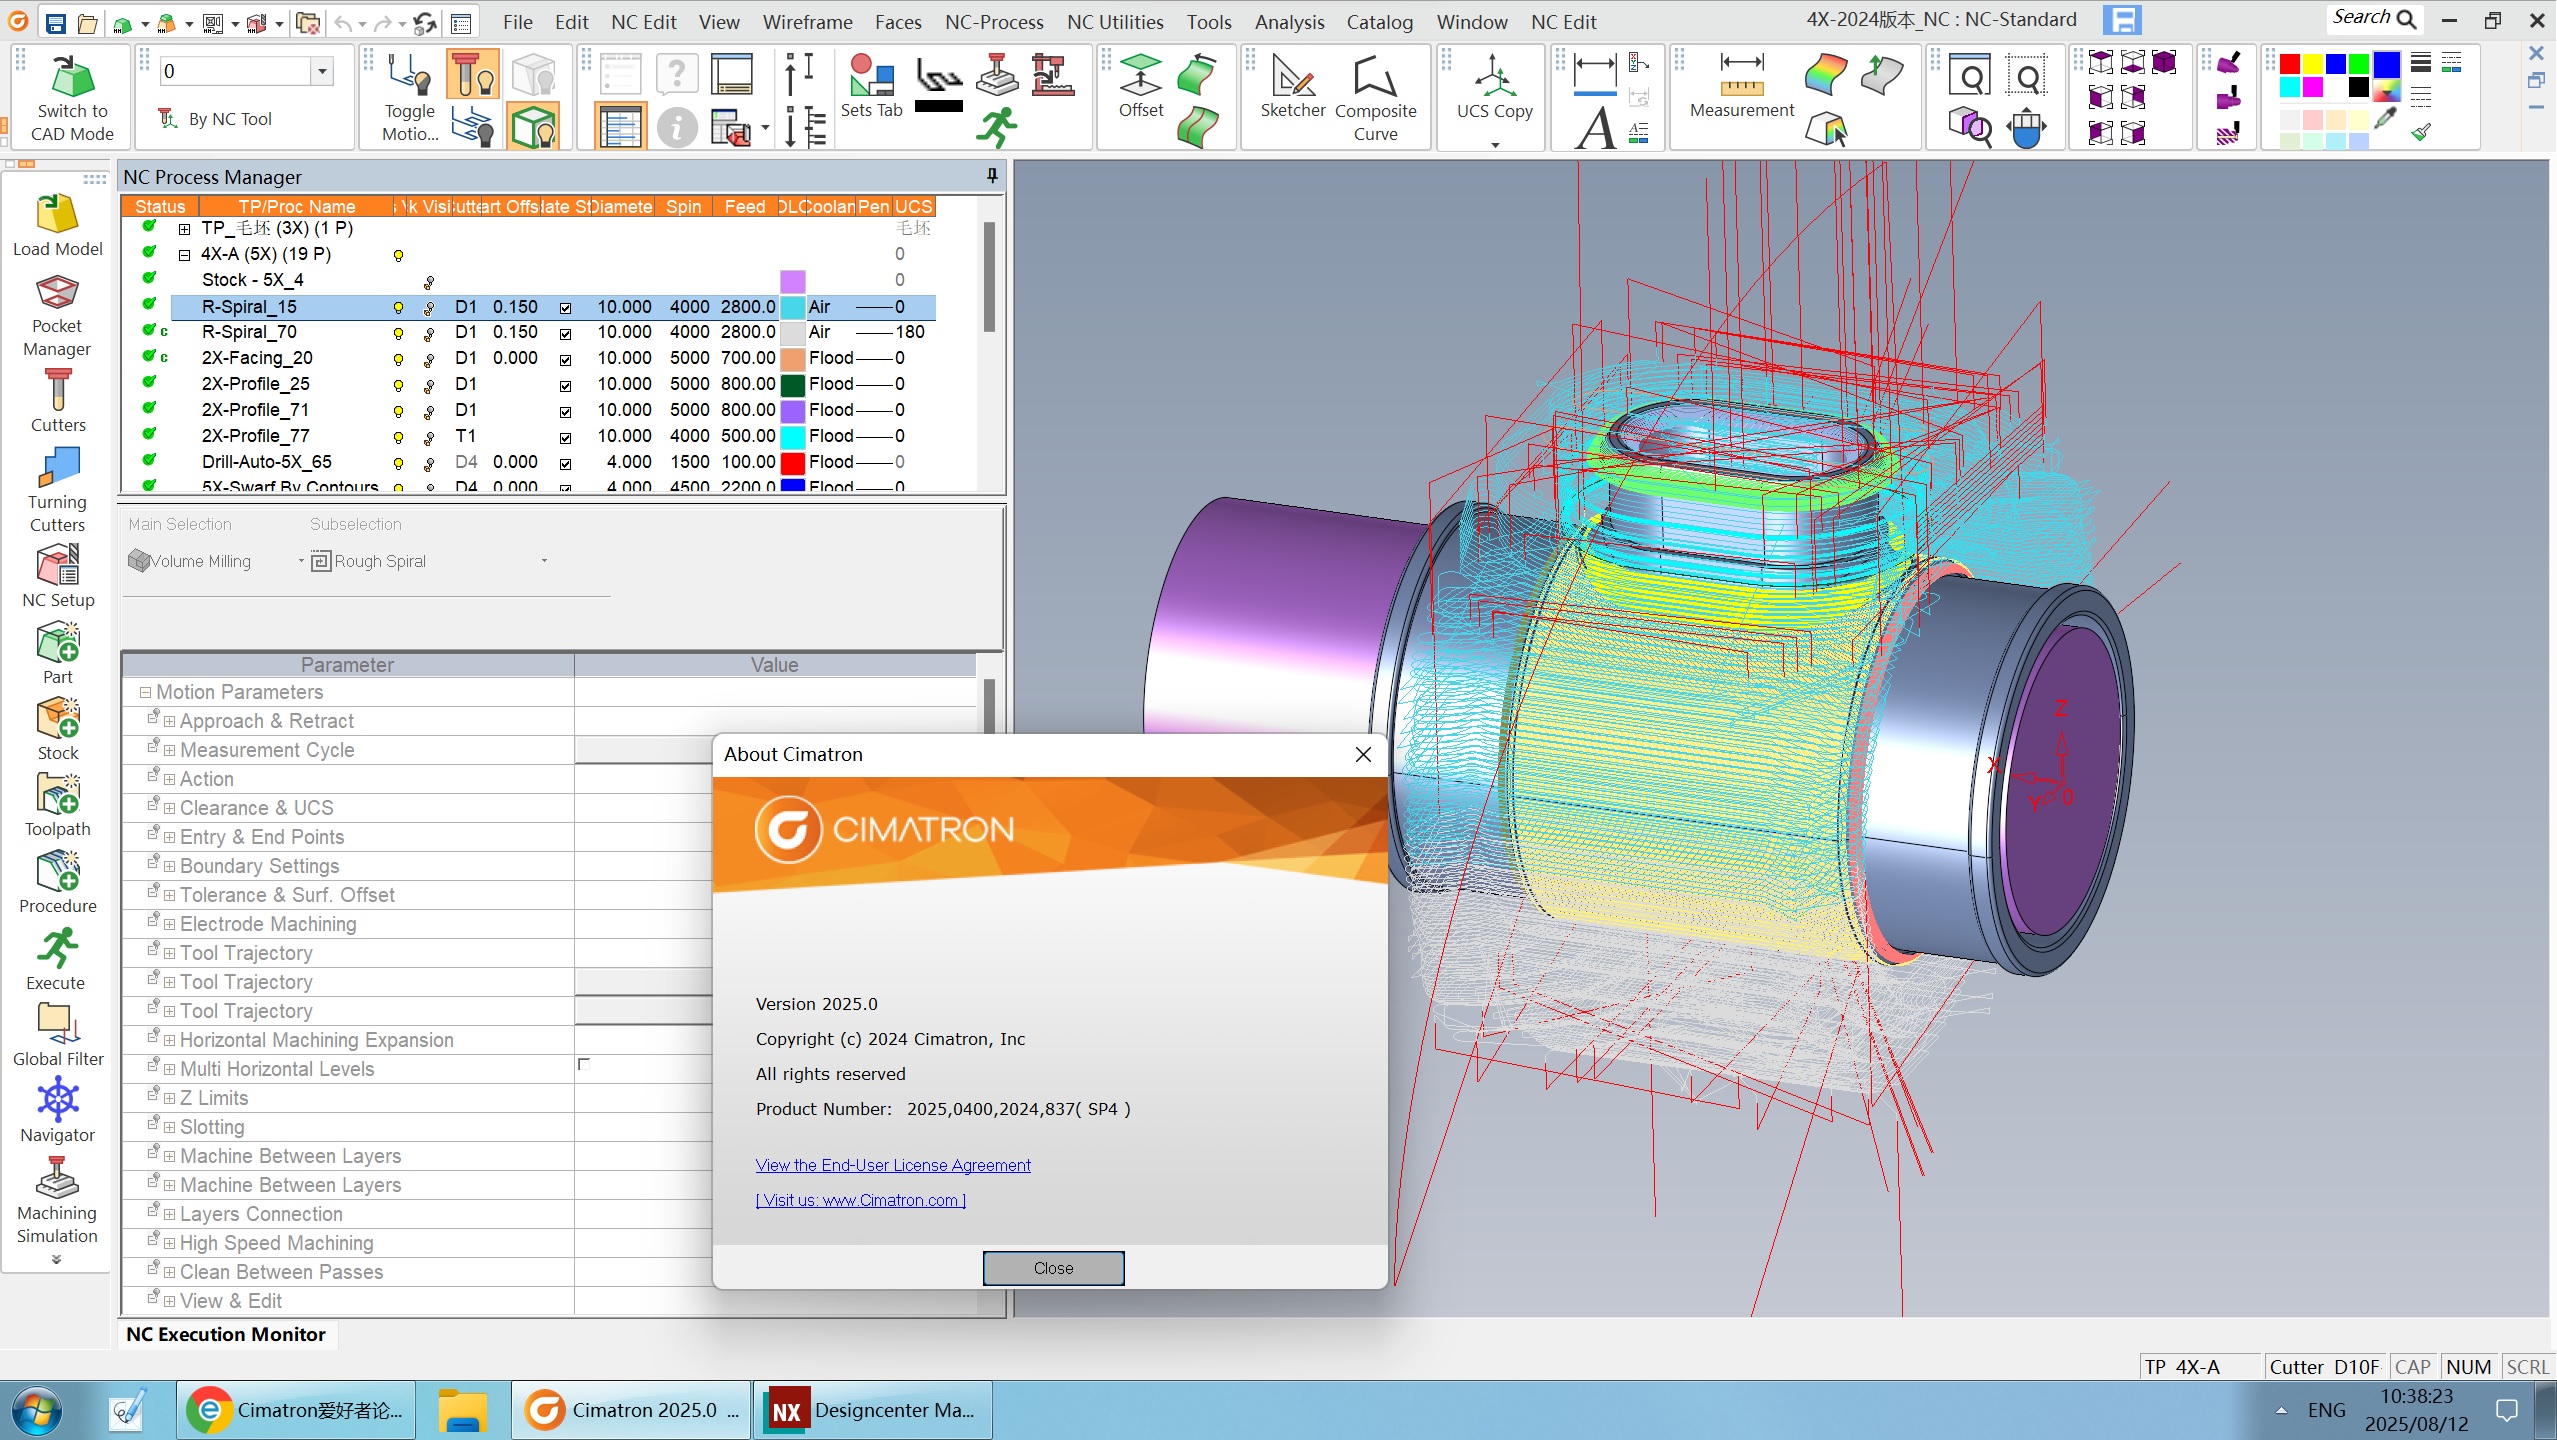Open the Windows Start button
The image size is (2557, 1440).
tap(37, 1411)
